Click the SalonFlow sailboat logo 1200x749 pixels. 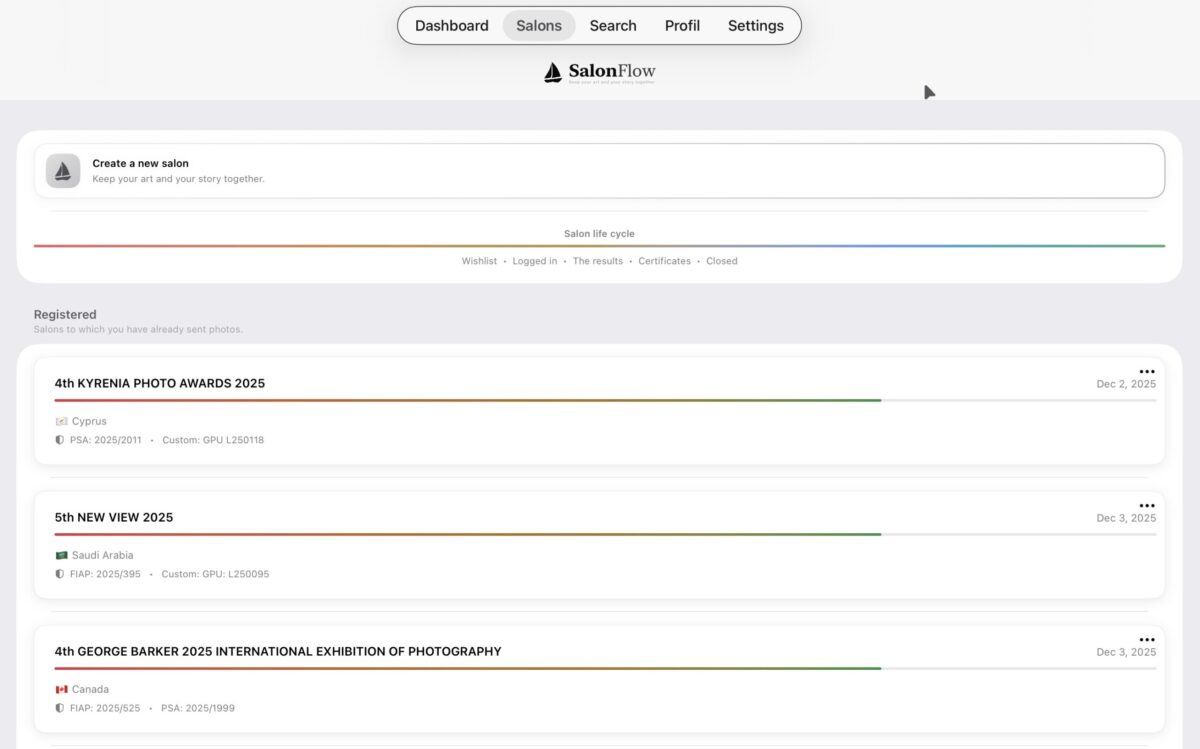553,72
